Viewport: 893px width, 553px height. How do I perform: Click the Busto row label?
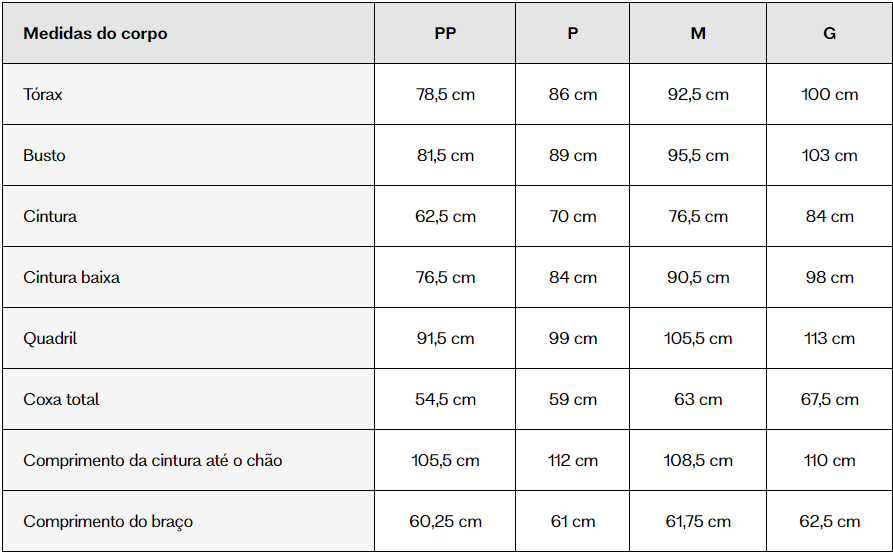pos(44,155)
